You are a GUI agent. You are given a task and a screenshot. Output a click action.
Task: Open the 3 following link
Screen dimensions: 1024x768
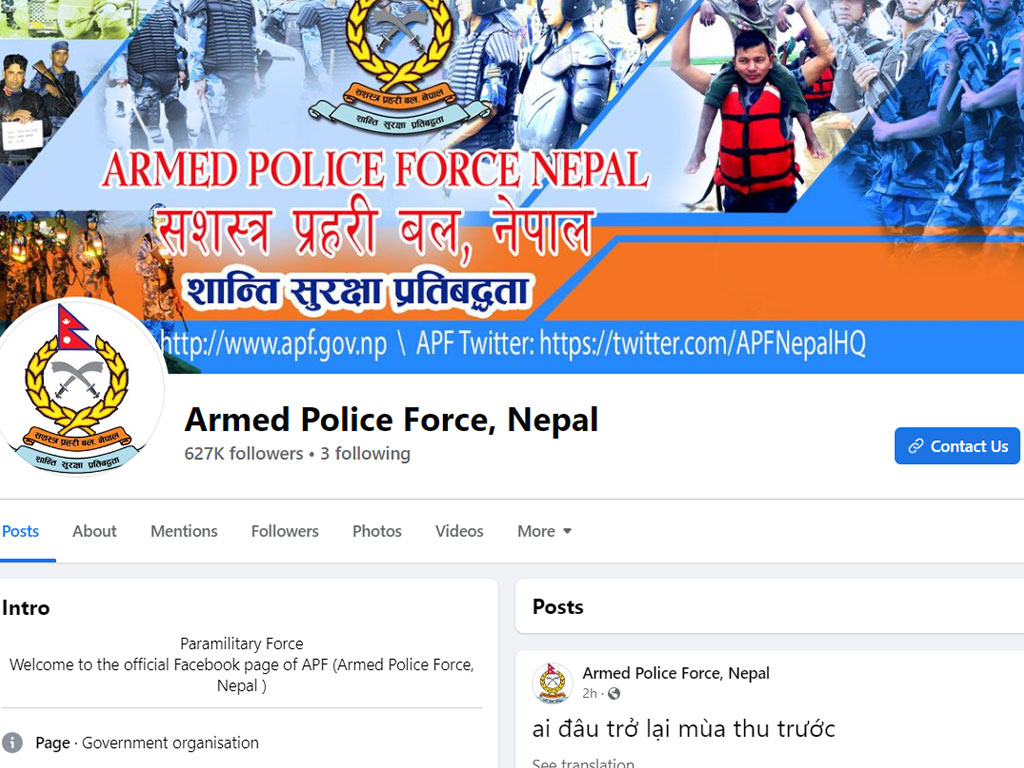click(365, 453)
